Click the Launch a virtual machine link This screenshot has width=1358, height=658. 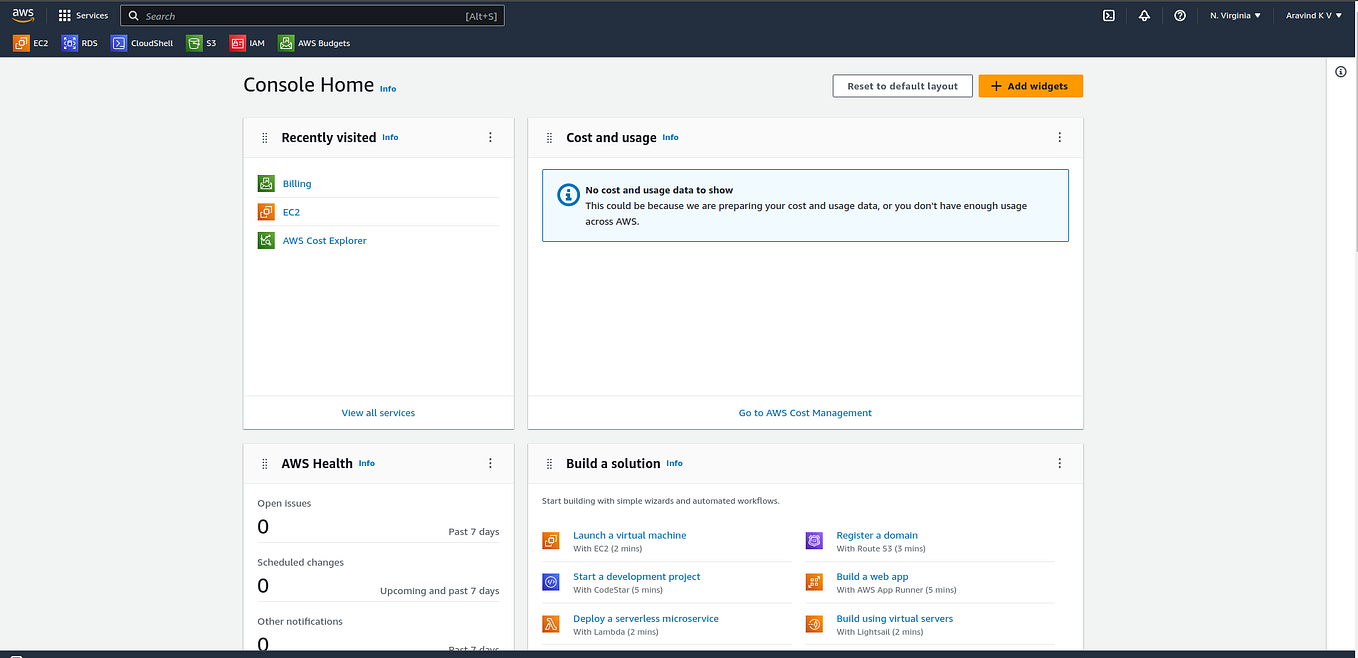pyautogui.click(x=630, y=535)
